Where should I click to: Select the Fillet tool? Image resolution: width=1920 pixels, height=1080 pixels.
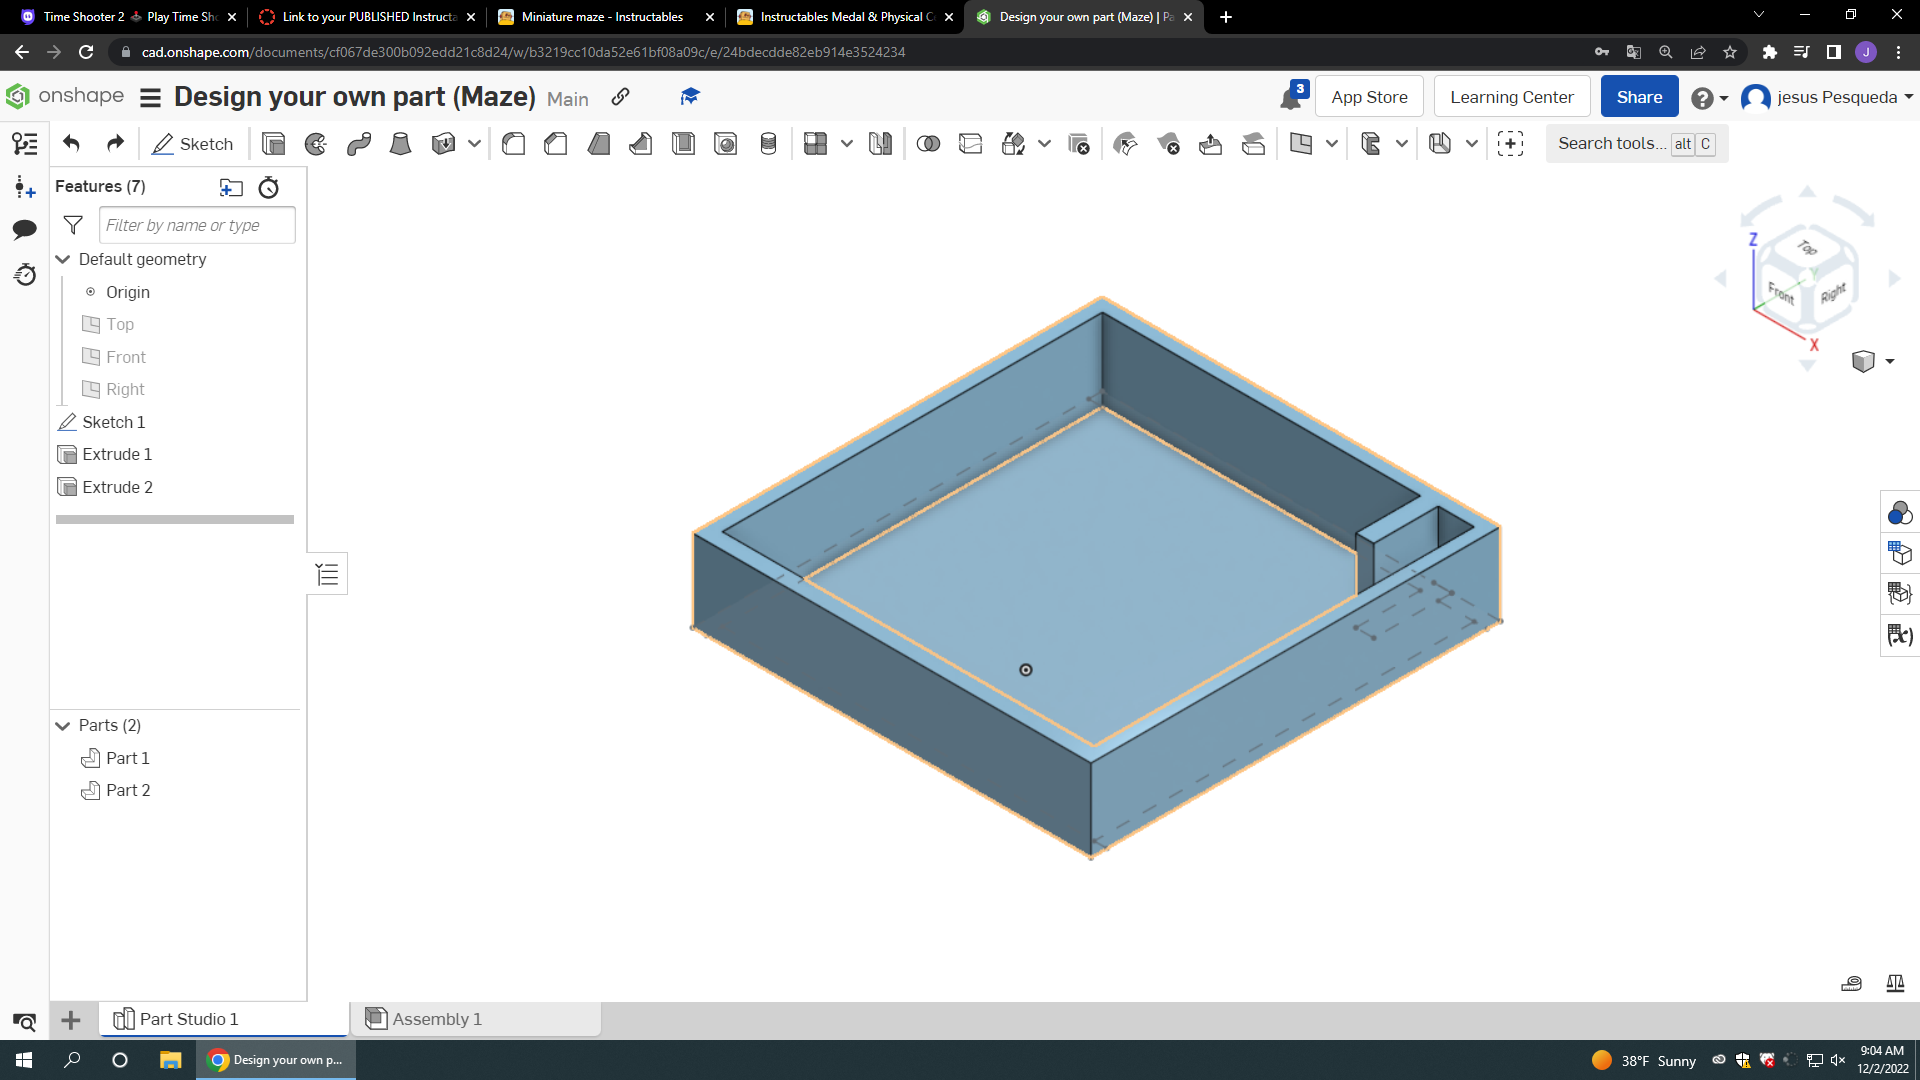click(514, 143)
